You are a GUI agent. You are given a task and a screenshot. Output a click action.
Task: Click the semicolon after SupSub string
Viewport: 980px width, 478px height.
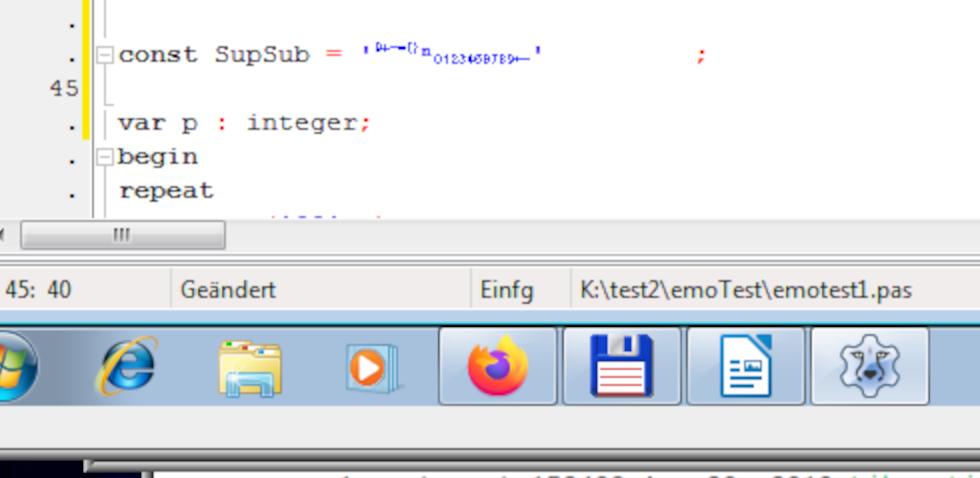(x=701, y=57)
